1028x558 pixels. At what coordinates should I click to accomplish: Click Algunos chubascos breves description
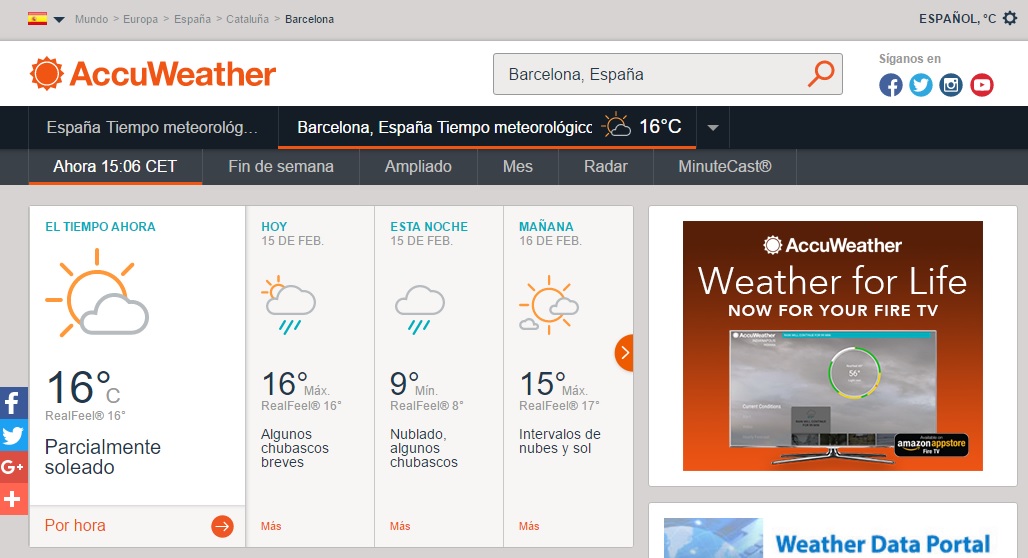pyautogui.click(x=295, y=448)
